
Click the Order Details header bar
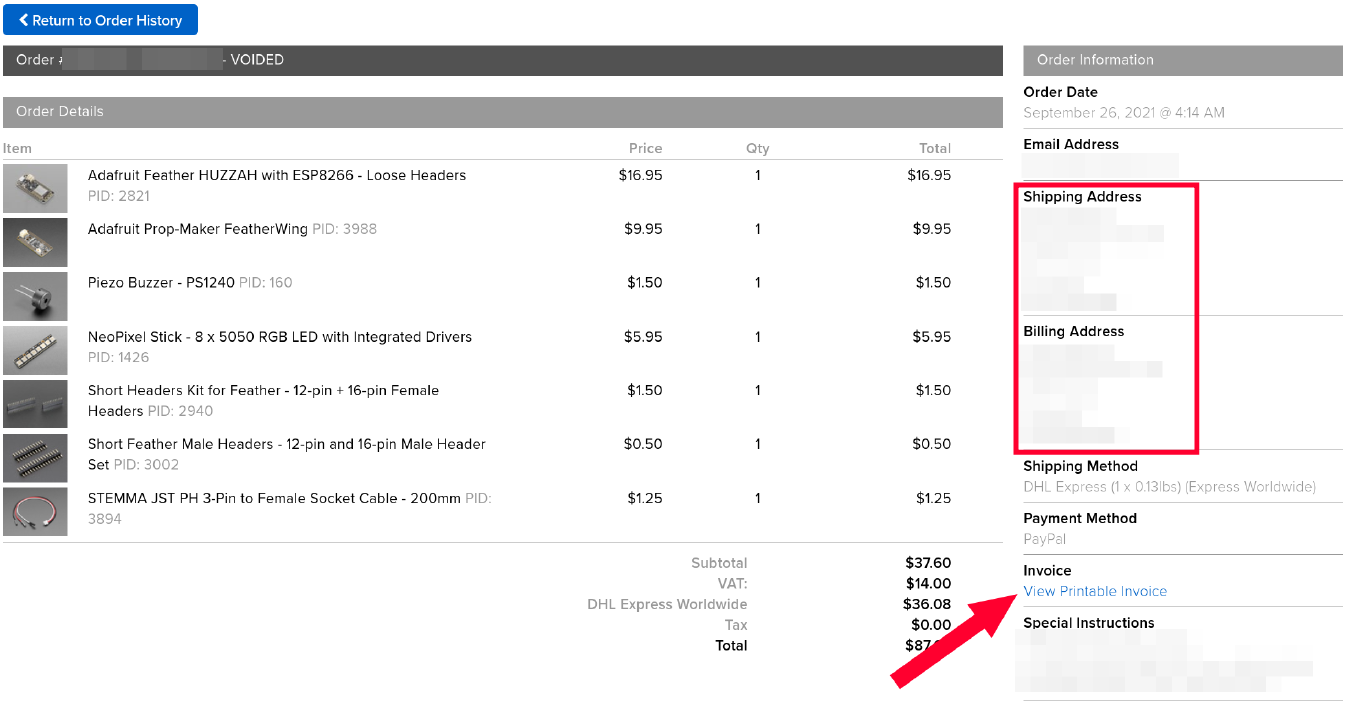click(500, 111)
